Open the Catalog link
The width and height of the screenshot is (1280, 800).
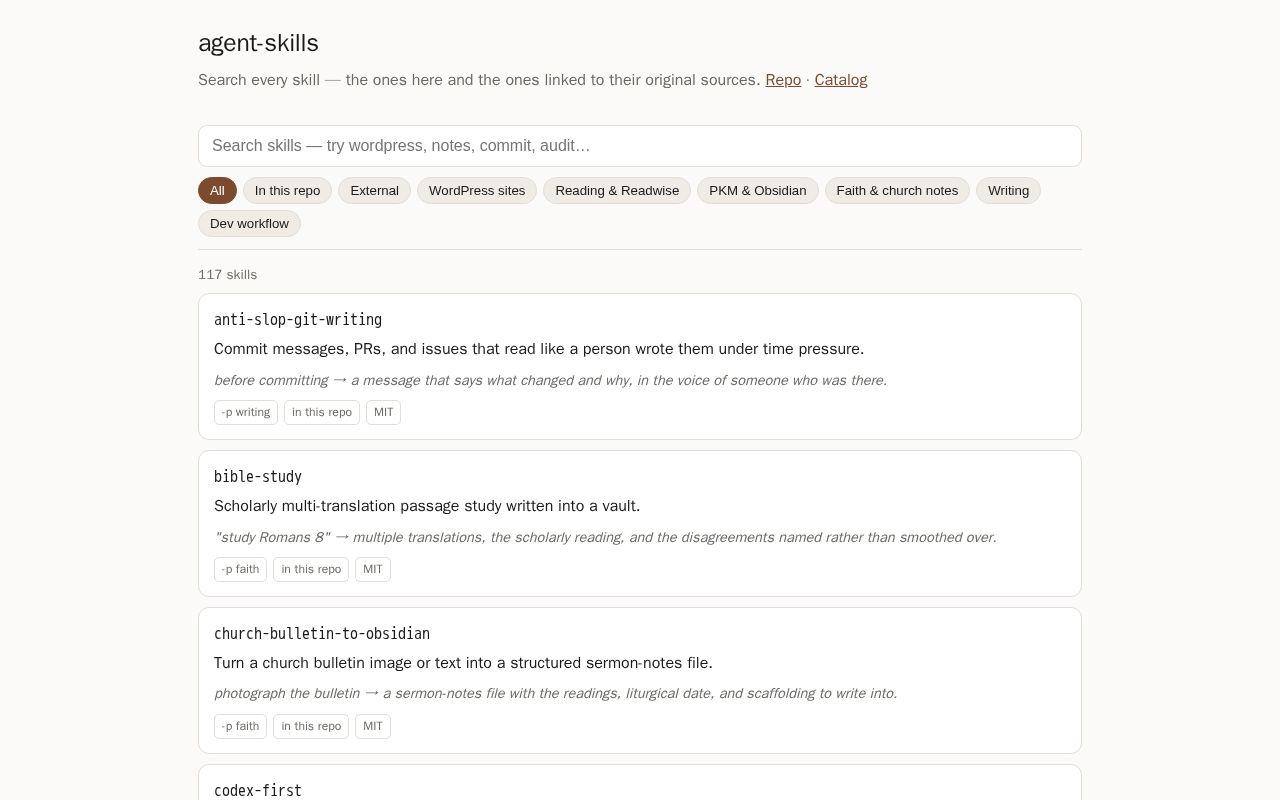(841, 80)
